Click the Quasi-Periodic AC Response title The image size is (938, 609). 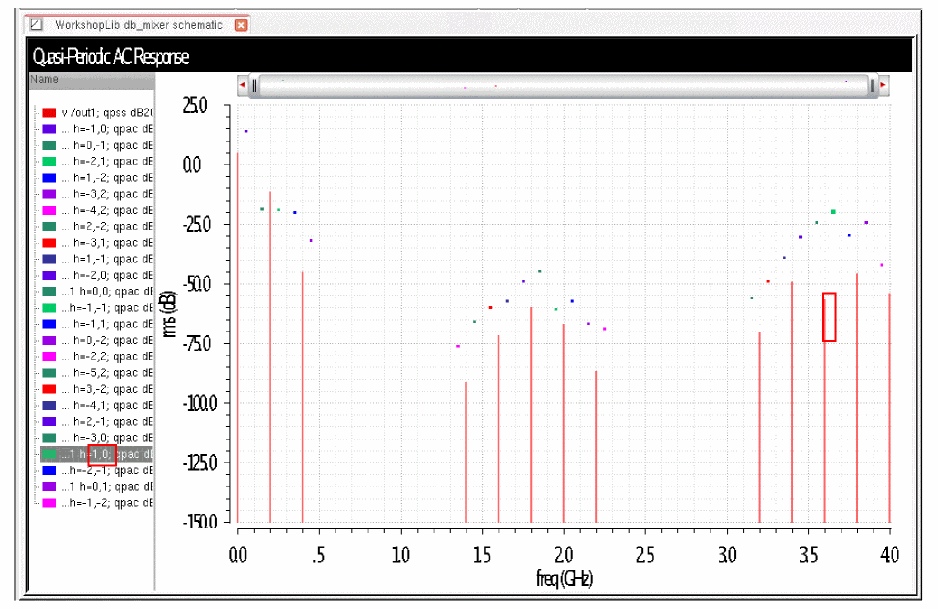[111, 57]
